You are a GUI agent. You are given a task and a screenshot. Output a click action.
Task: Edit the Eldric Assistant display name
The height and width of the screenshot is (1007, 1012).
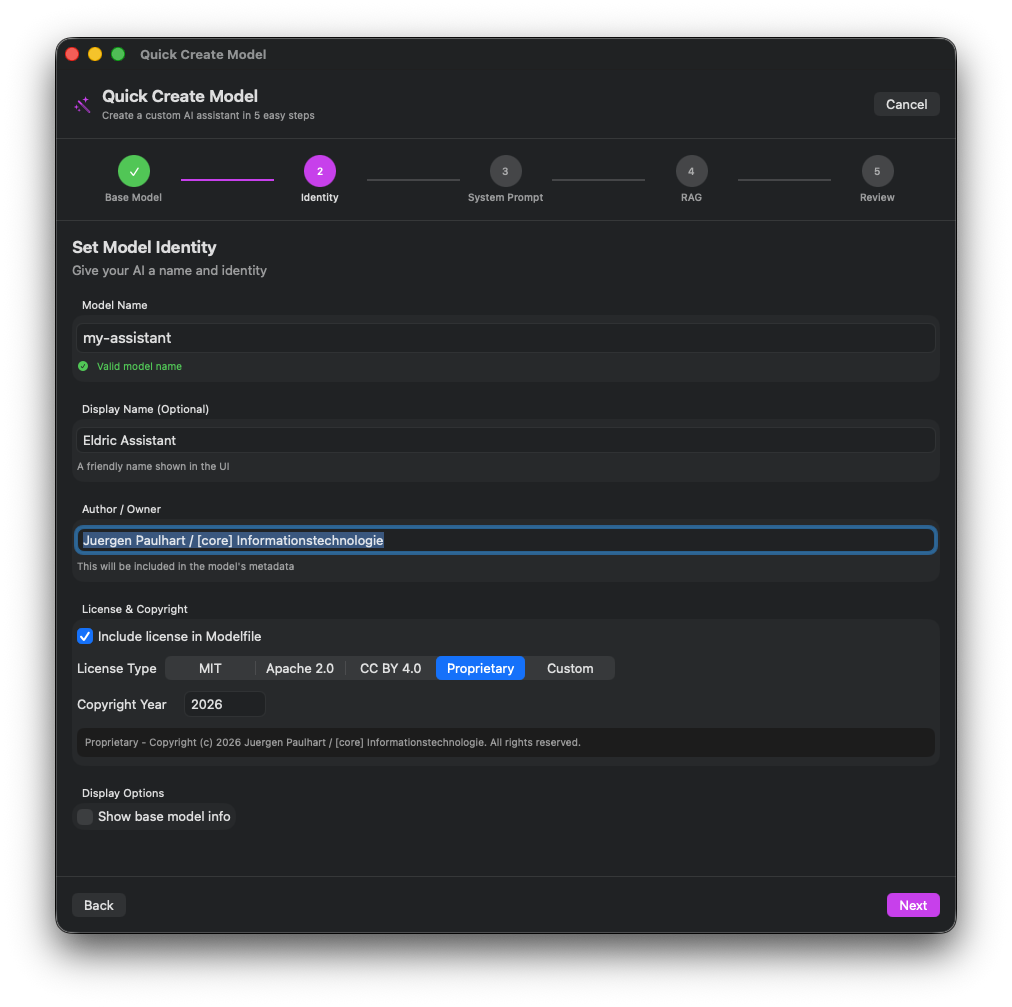point(505,440)
